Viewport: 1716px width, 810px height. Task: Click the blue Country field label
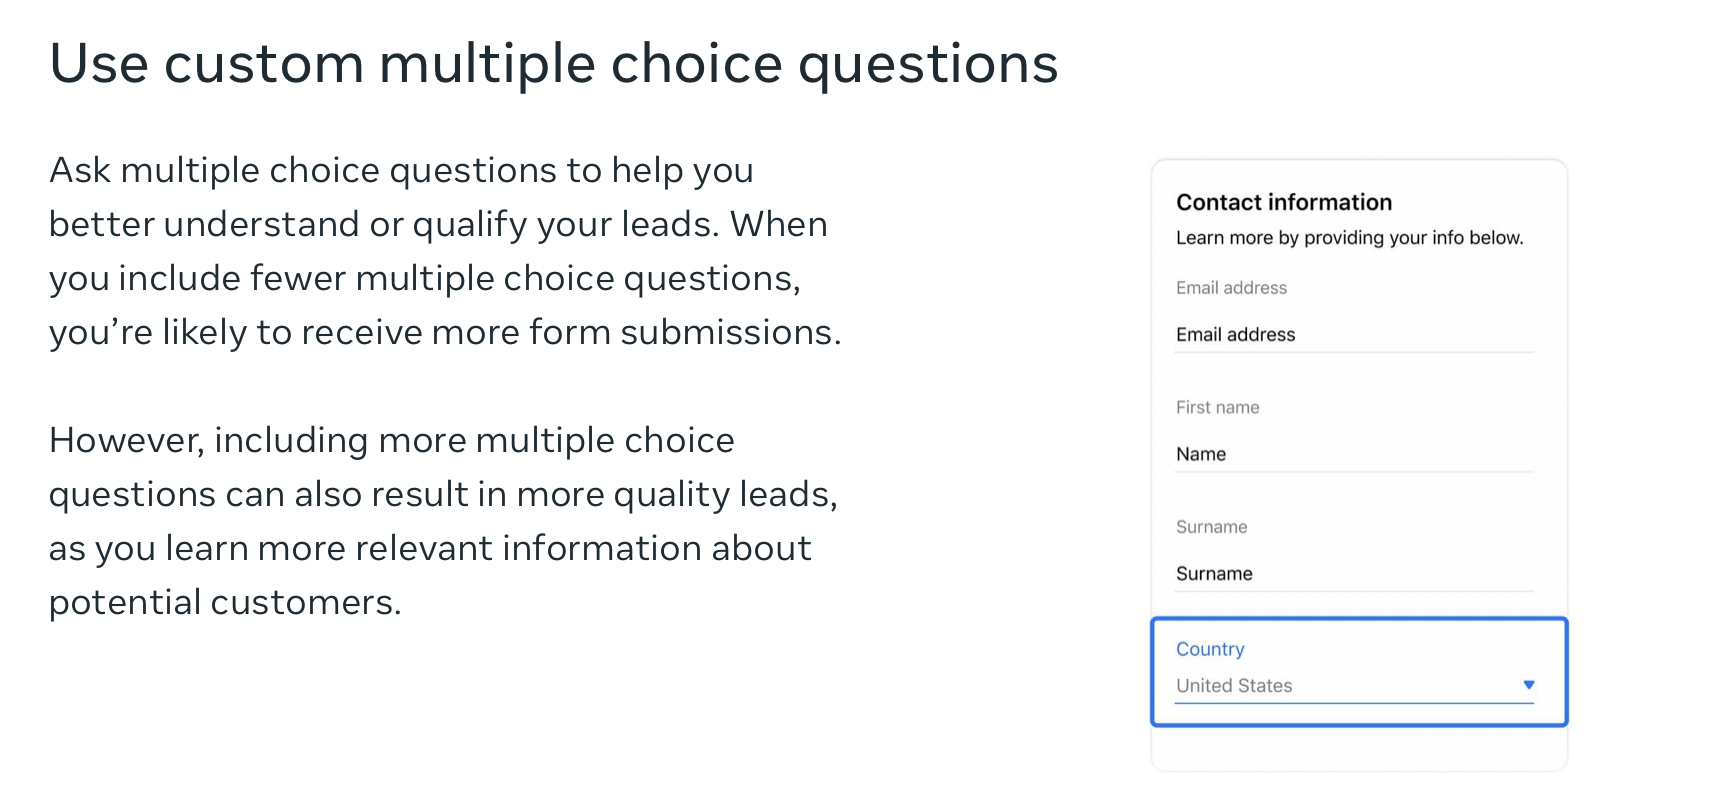pos(1210,649)
